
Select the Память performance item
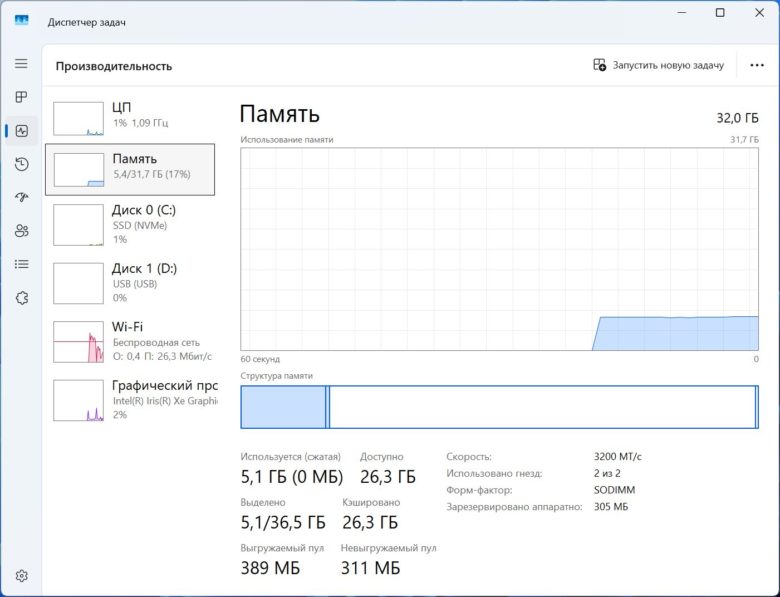click(130, 170)
